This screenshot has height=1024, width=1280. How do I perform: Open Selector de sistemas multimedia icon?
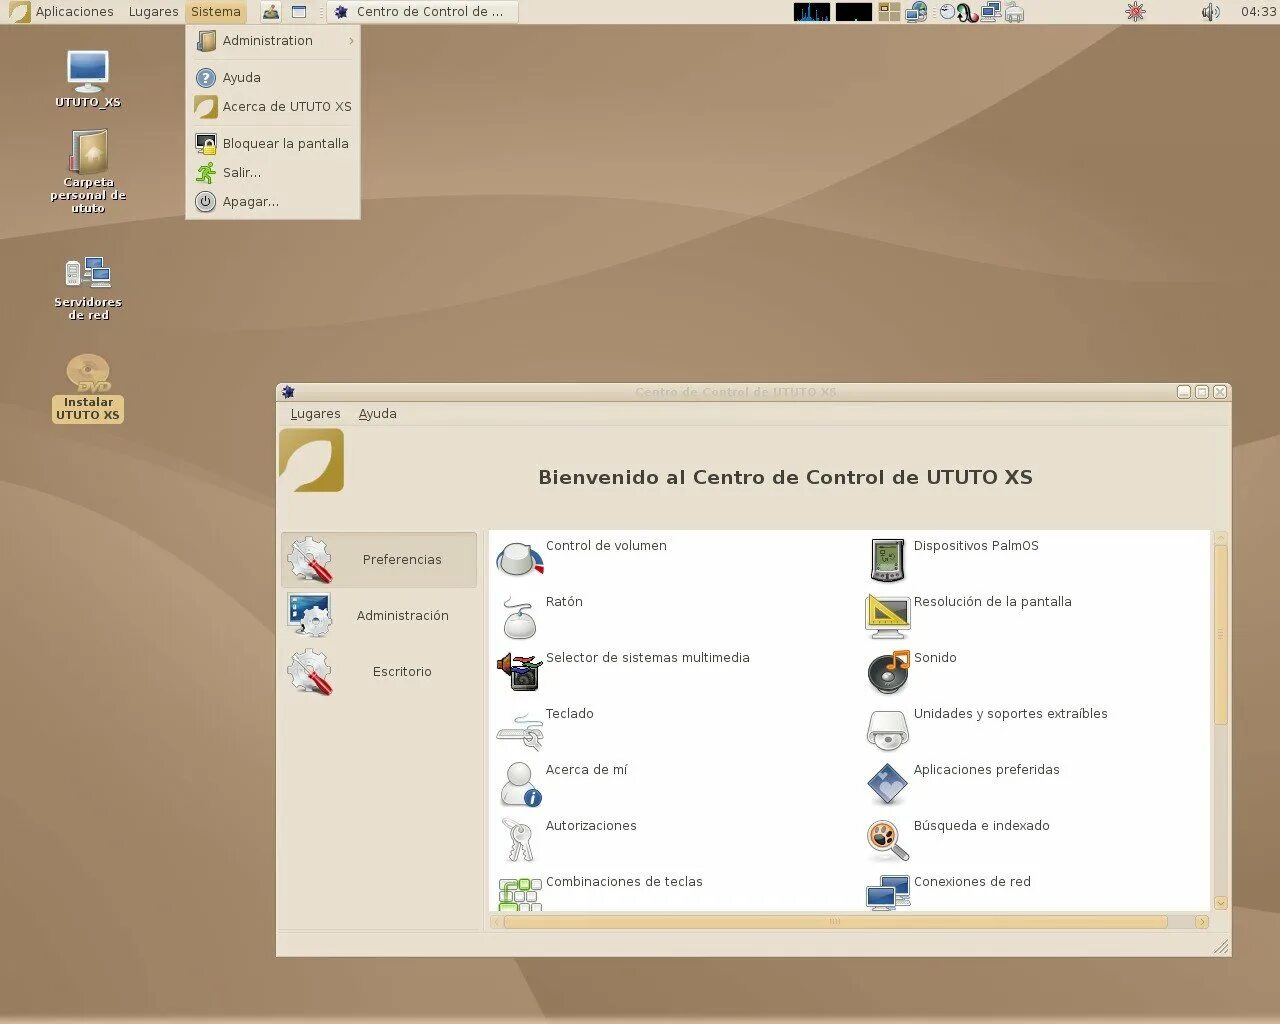point(520,671)
